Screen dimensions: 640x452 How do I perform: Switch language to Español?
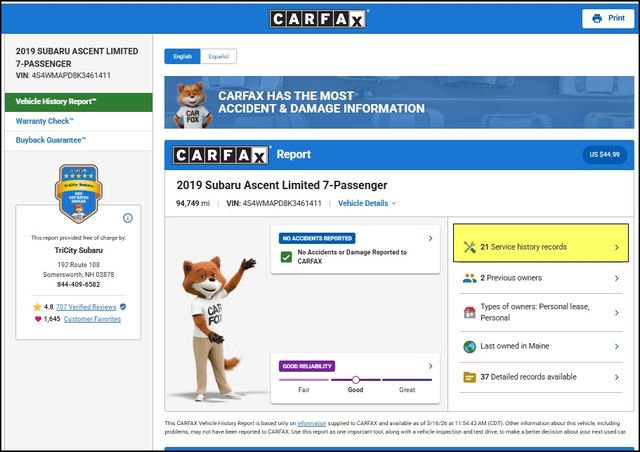coord(217,57)
